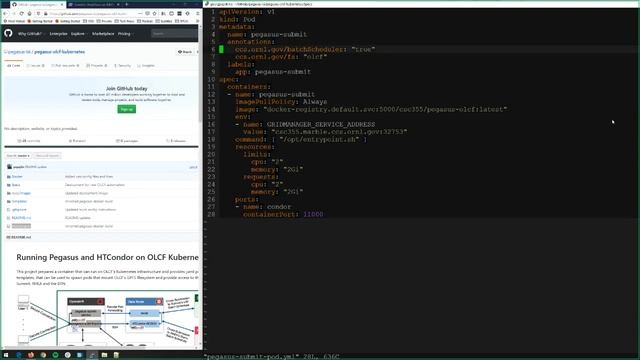
Task: Open the Enterprise link in GitHub header
Action: click(x=58, y=34)
